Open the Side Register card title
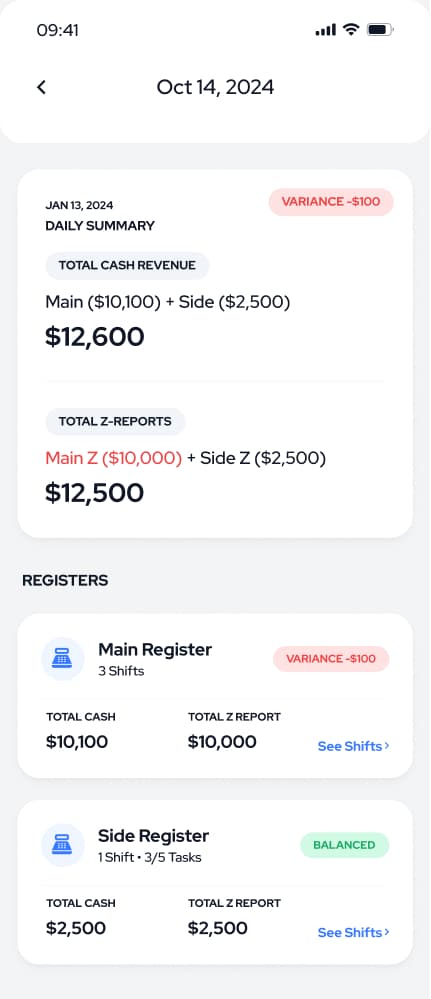This screenshot has width=431, height=999. [x=153, y=836]
